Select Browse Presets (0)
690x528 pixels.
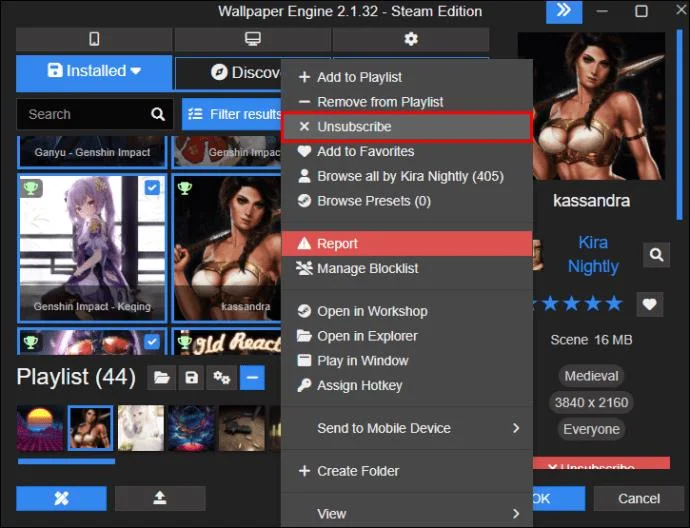coord(407,201)
